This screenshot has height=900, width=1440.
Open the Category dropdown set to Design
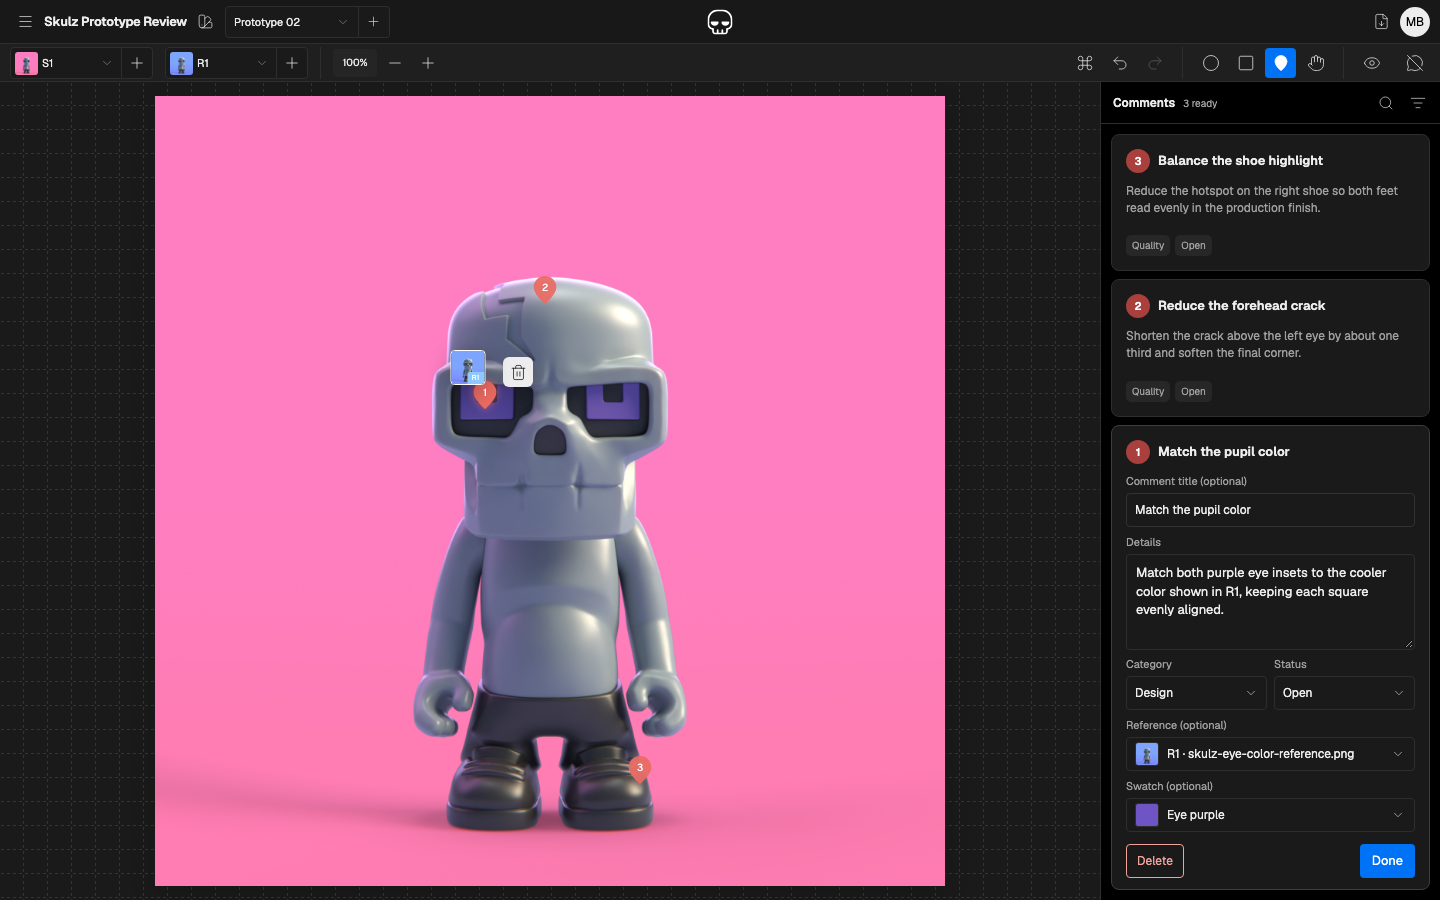click(1196, 693)
